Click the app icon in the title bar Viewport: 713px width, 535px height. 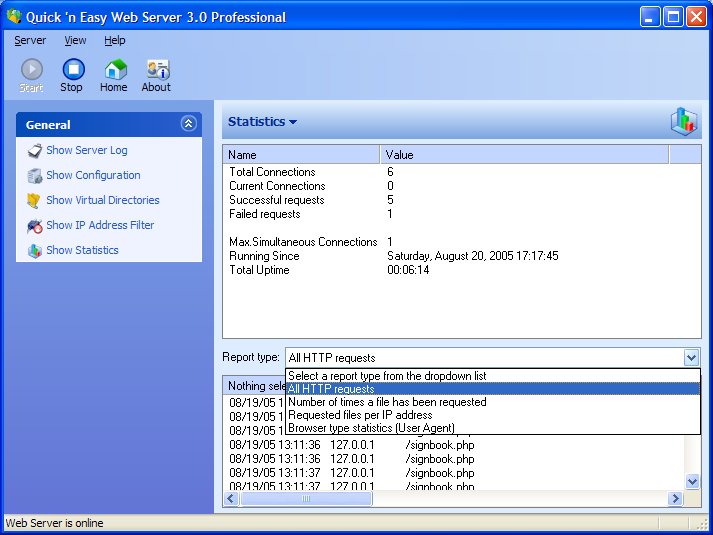coord(14,17)
